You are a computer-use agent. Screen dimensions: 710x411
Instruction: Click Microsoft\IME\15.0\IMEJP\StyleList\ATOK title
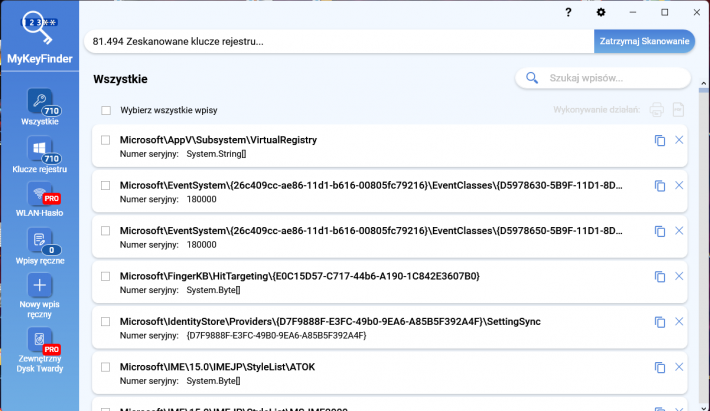click(x=217, y=367)
